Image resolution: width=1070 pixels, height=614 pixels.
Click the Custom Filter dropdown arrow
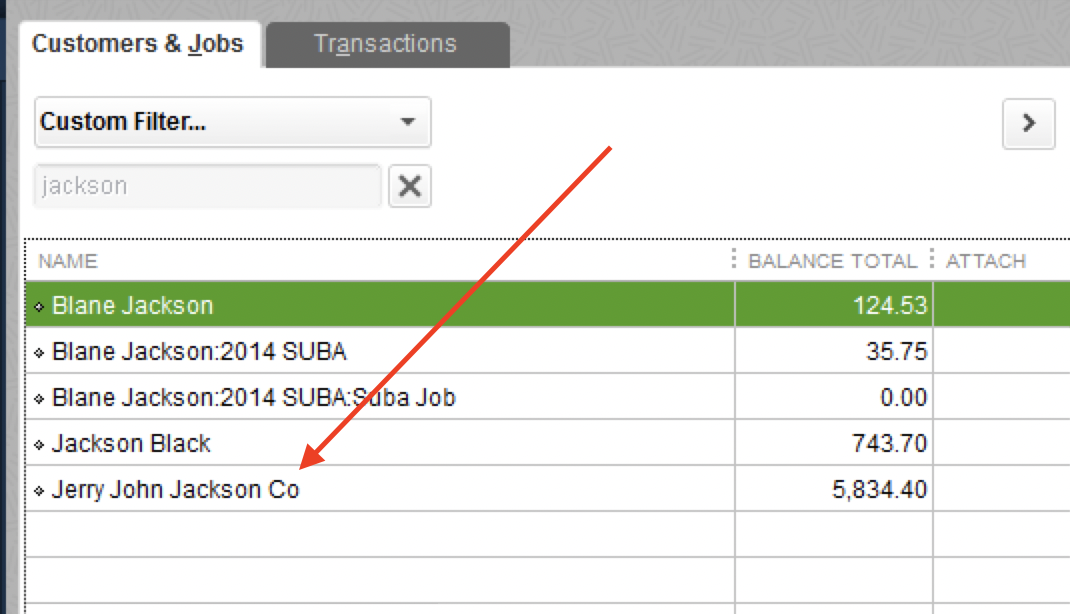point(407,122)
